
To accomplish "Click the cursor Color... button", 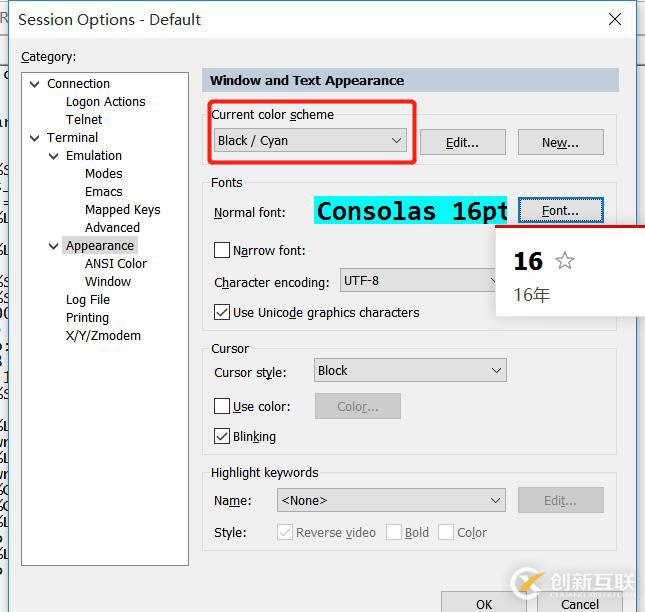I will (357, 406).
